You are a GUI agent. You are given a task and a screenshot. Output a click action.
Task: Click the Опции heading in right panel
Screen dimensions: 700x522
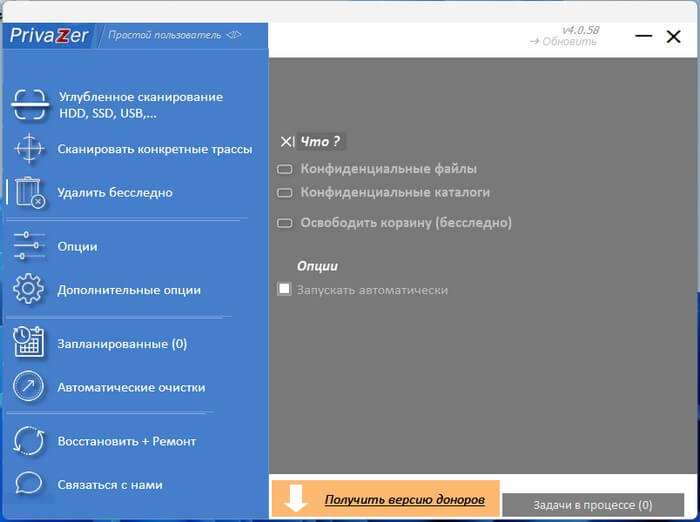pos(317,266)
